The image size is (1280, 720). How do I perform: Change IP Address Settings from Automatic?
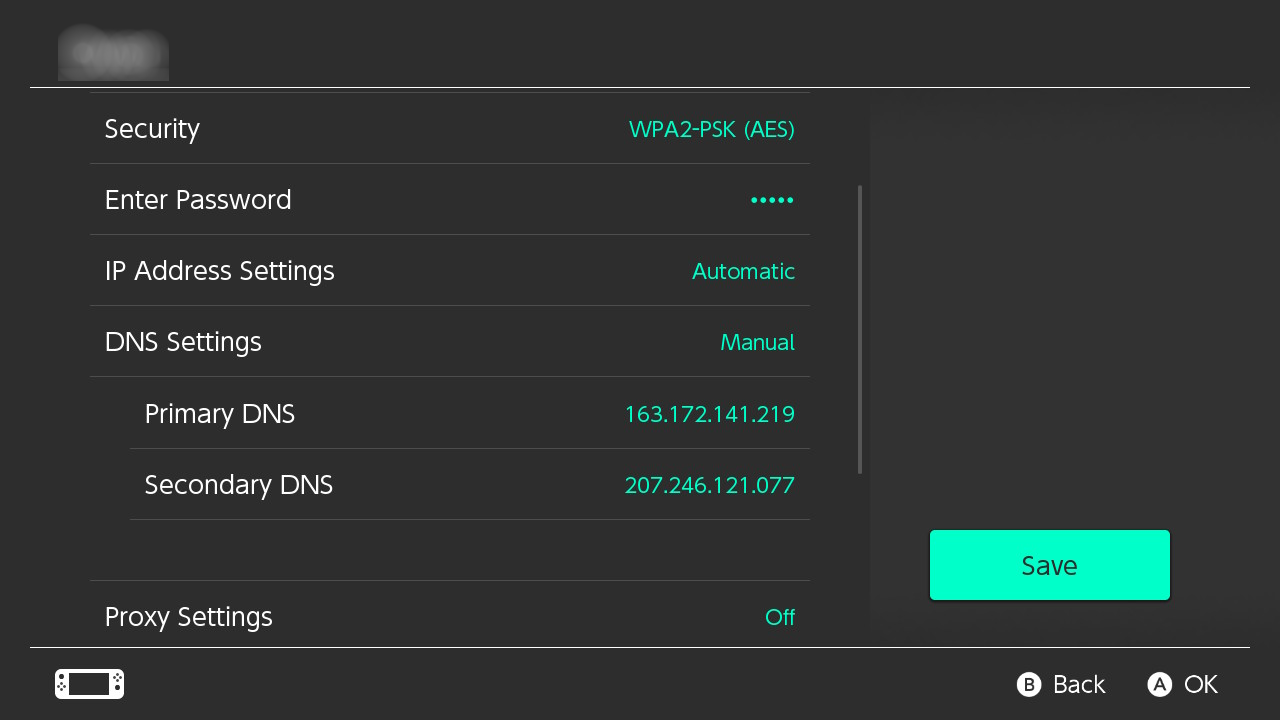[744, 271]
